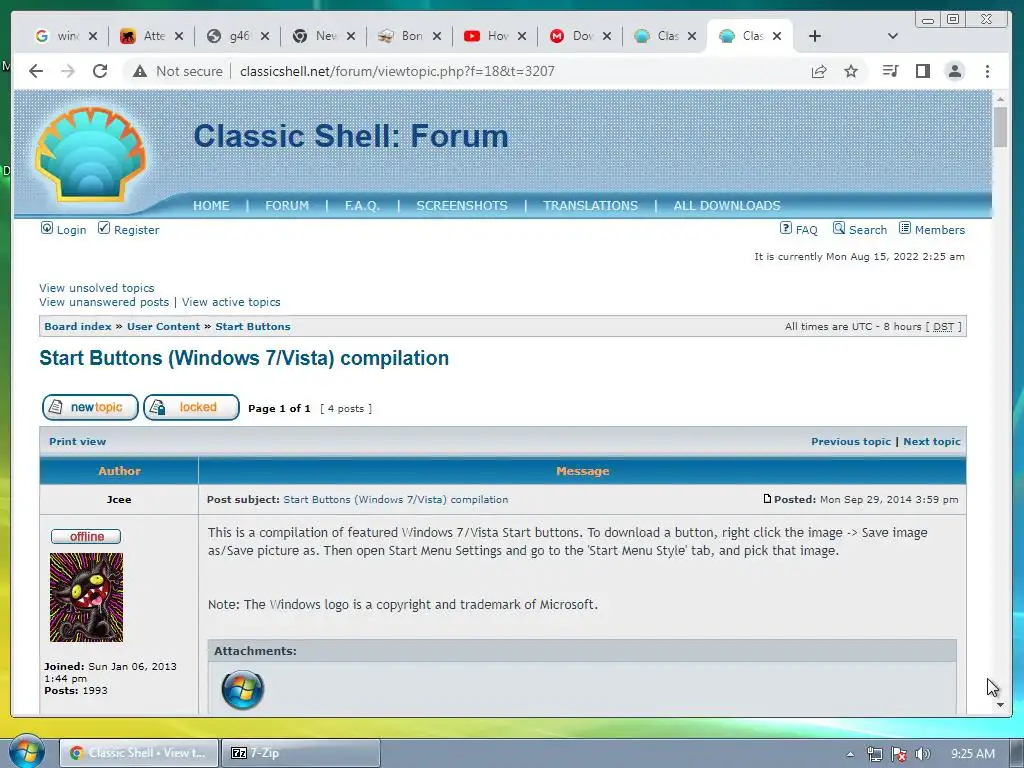Open the ALL DOWNLOADS navigation item
Screen dimensions: 1024x768
tap(727, 206)
